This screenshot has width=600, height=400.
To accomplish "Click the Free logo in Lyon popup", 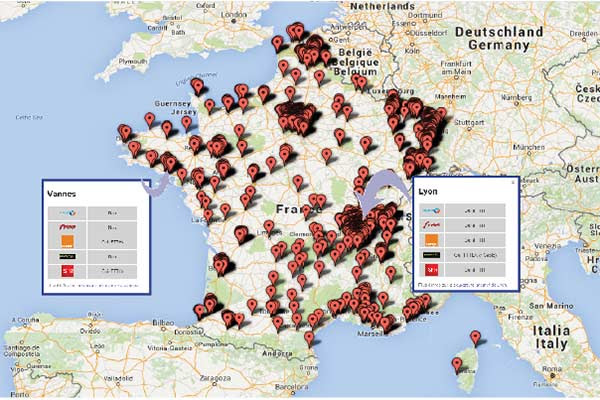I will click(x=432, y=225).
